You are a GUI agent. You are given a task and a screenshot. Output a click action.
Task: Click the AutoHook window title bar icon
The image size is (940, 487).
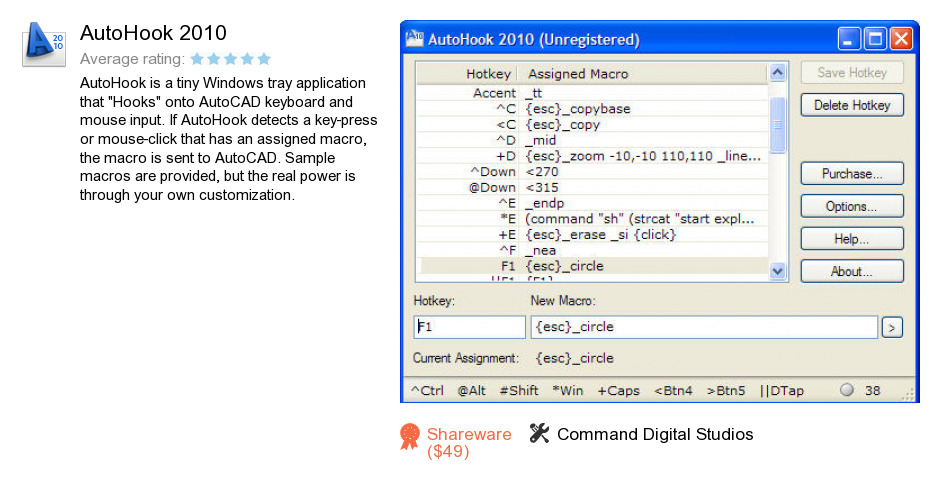pos(415,39)
